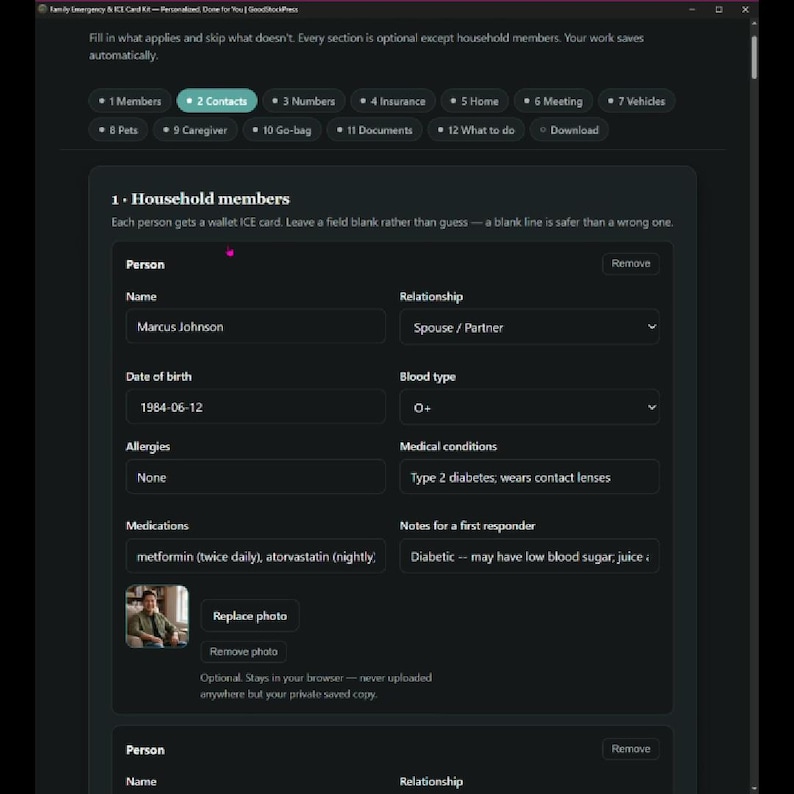794x794 pixels.
Task: Click the 'Each person gets a wallet ICE card' text
Action: pyautogui.click(x=392, y=222)
